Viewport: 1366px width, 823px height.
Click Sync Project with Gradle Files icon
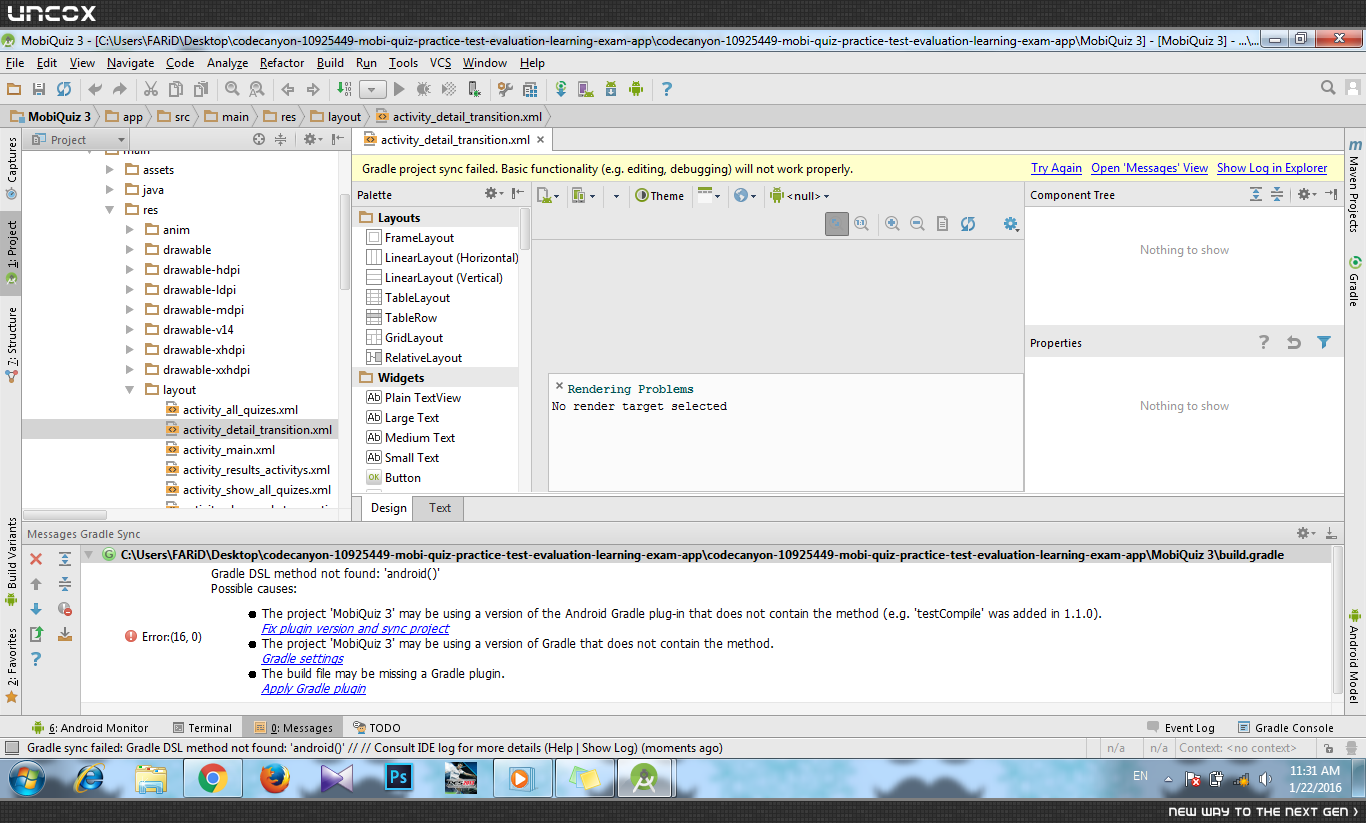pyautogui.click(x=561, y=89)
